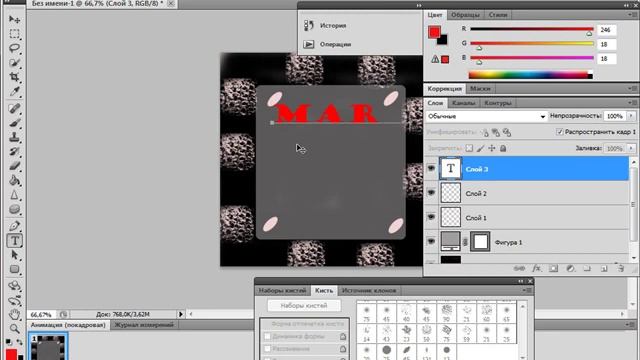Open the Непрозрачность opacity slider arrow
640x360 pixels.
631,116
